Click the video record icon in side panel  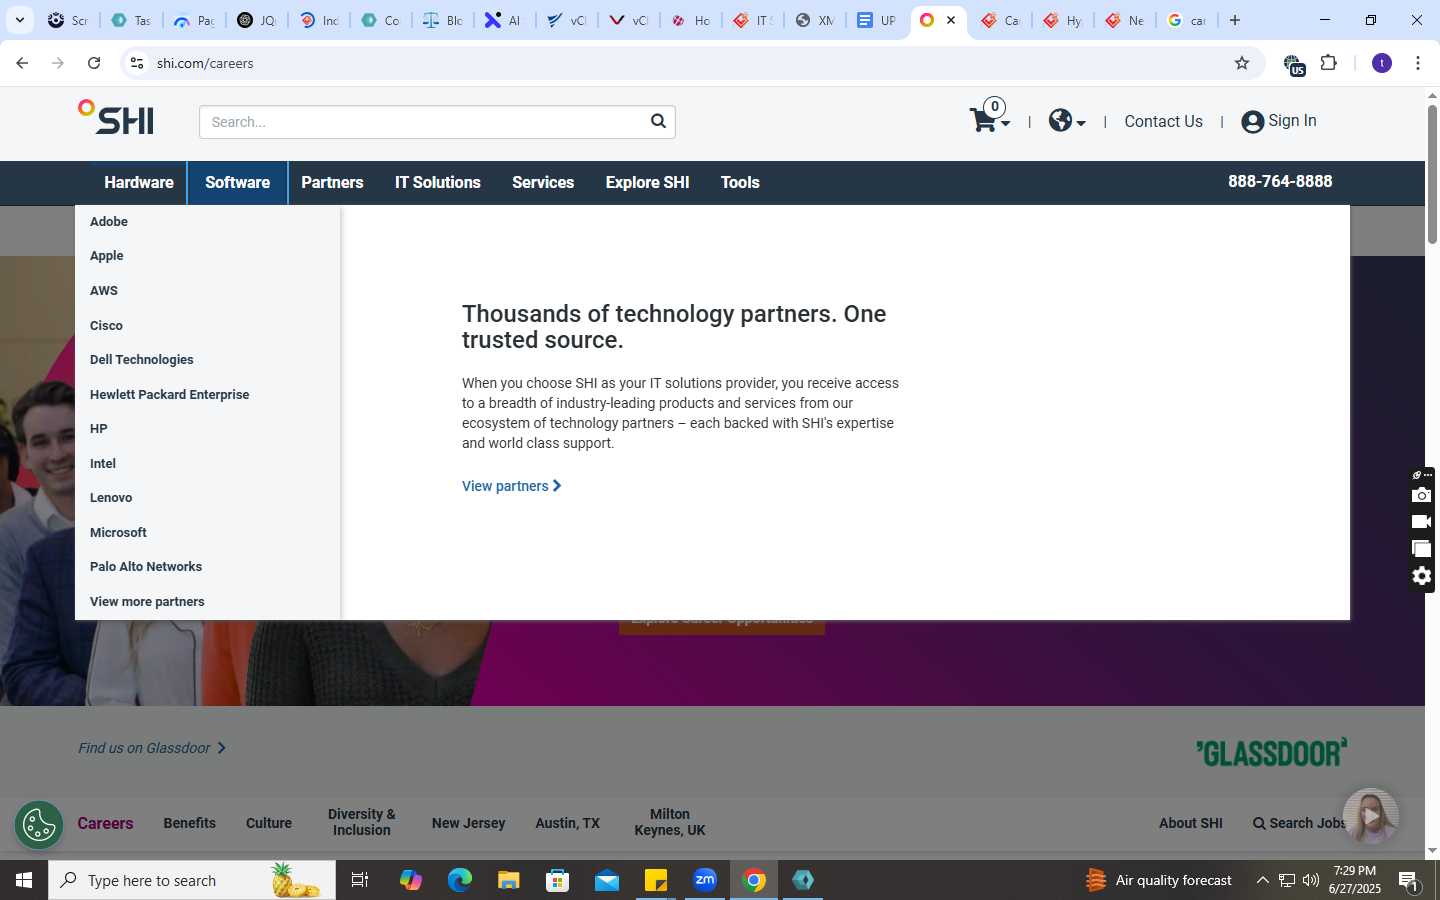[1421, 521]
